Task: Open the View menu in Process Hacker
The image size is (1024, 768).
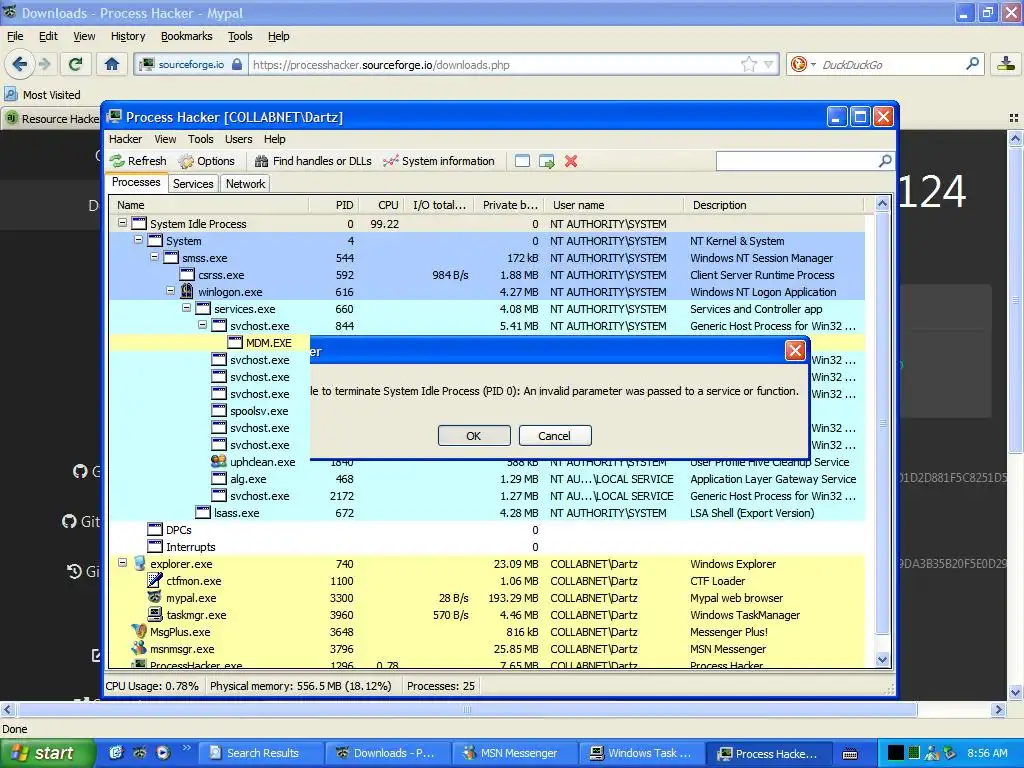Action: 165,139
